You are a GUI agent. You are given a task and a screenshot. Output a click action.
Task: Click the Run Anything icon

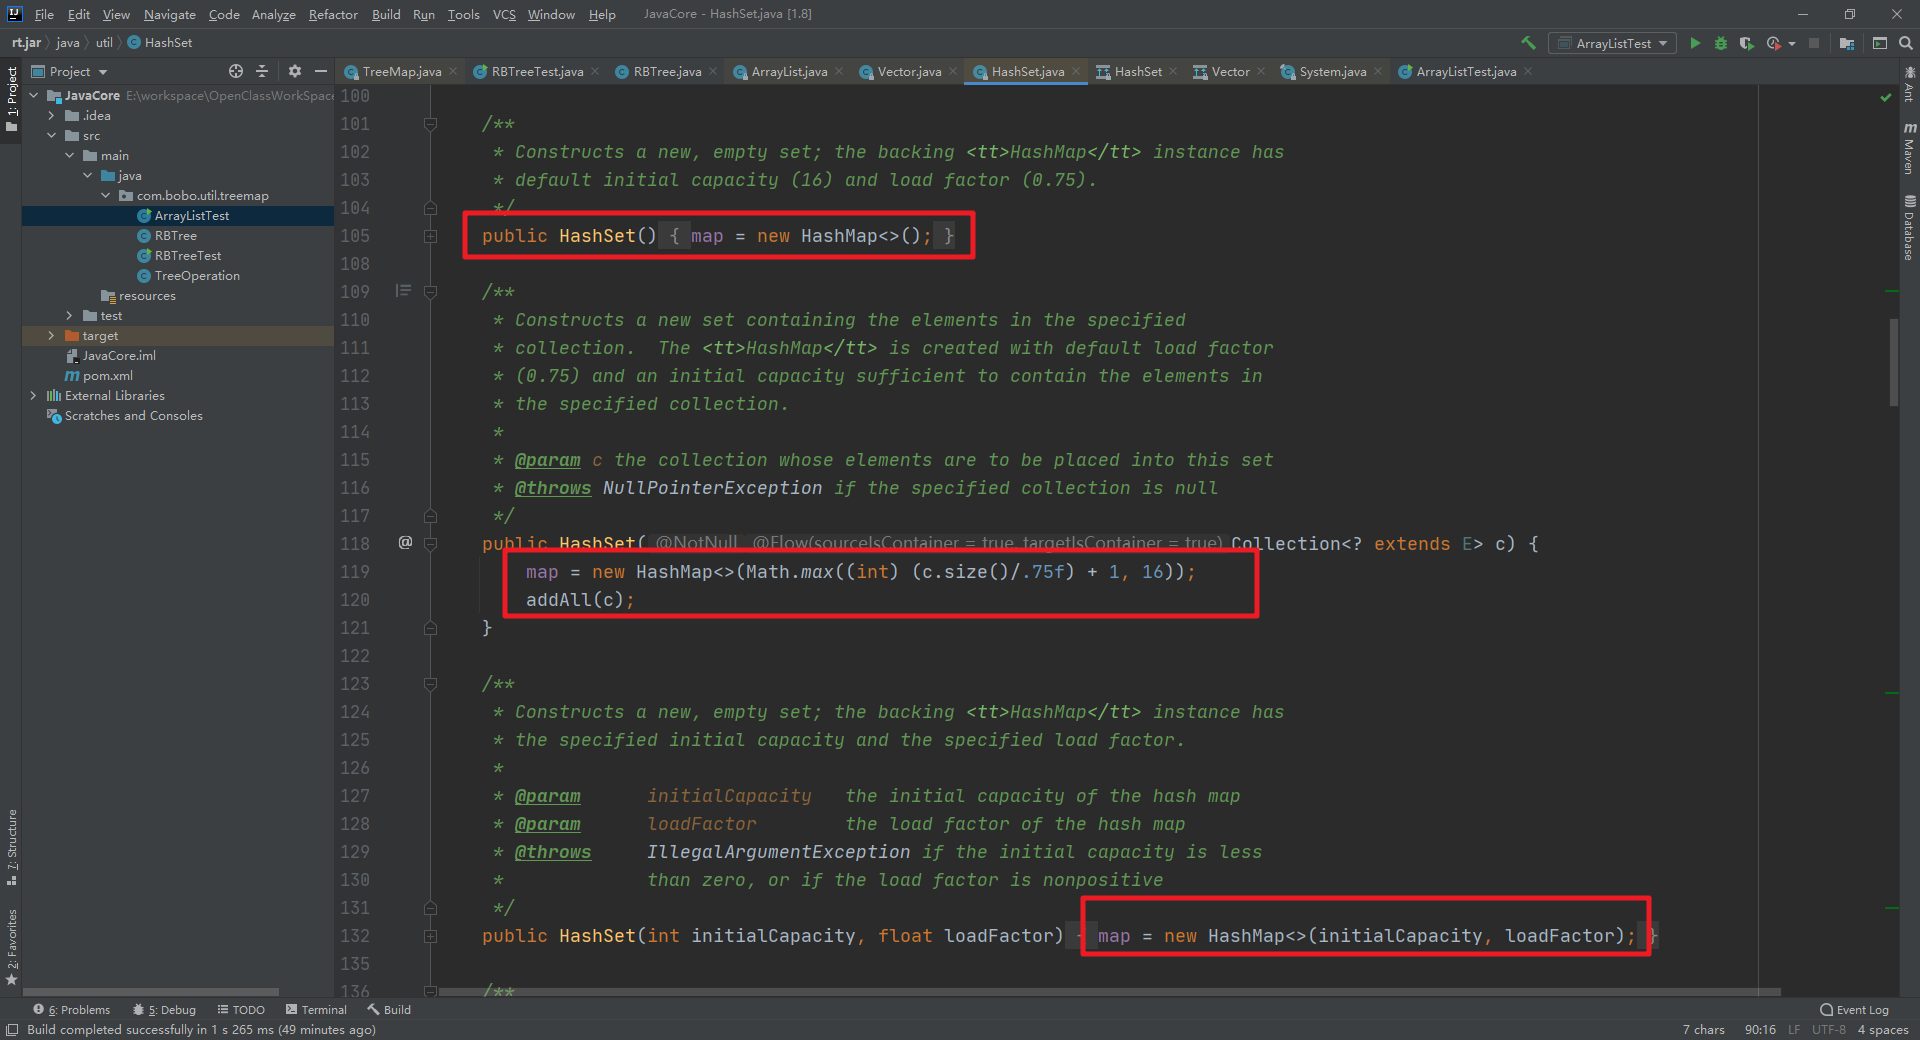[x=1880, y=43]
